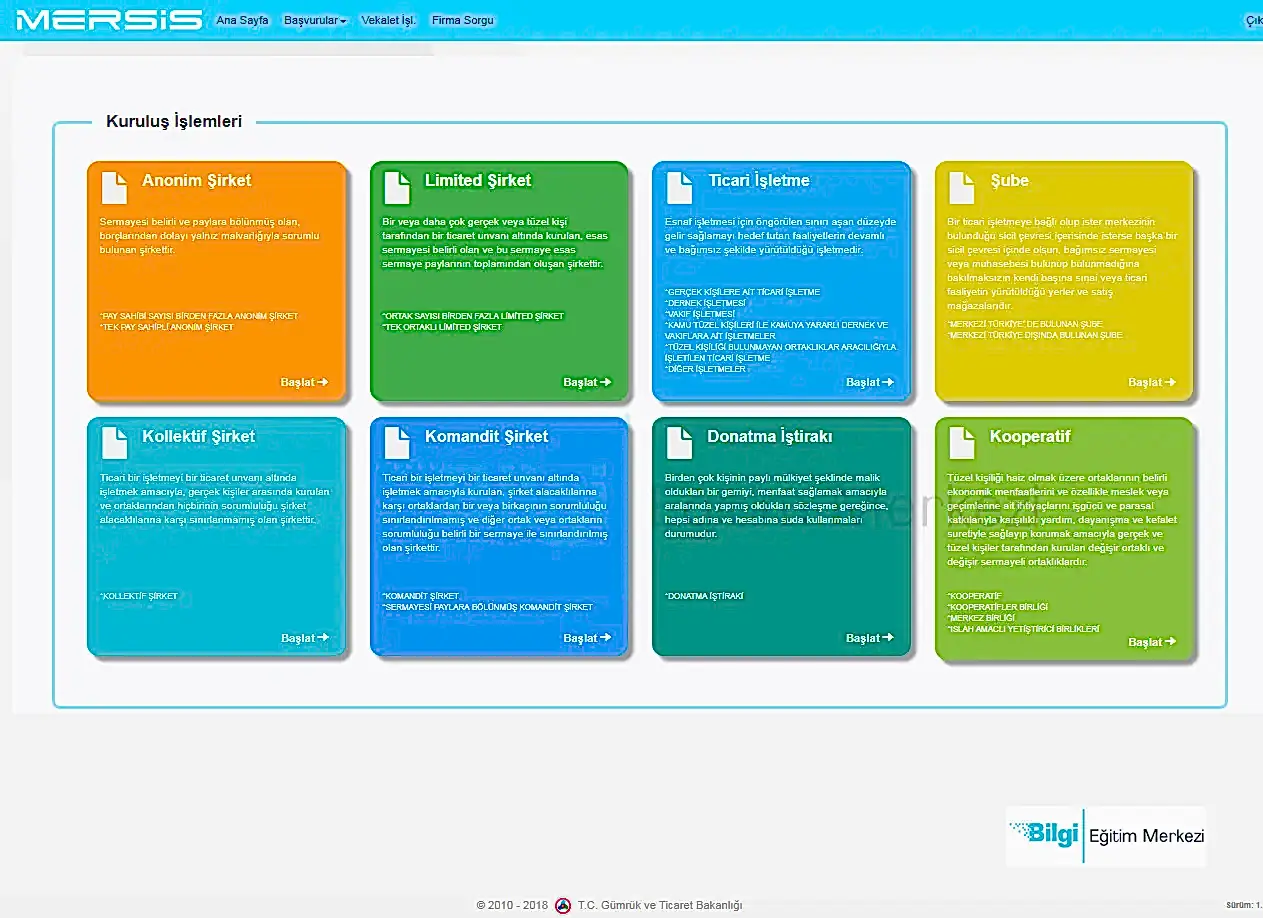Click the document icon on Şube card

point(962,187)
